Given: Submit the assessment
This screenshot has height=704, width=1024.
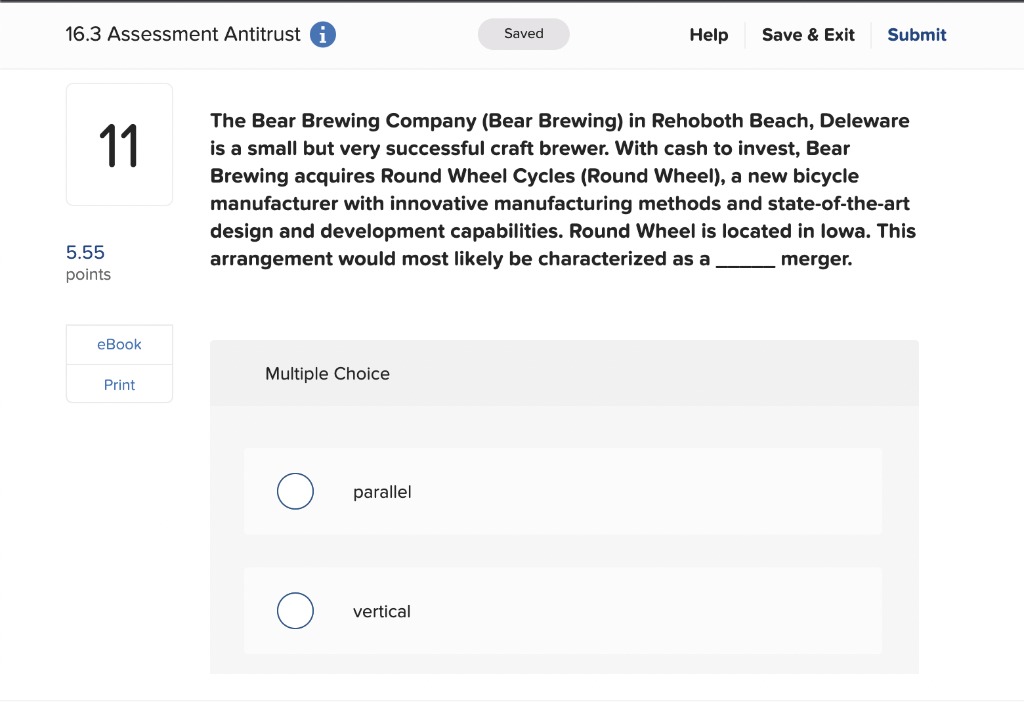Looking at the screenshot, I should coord(916,34).
